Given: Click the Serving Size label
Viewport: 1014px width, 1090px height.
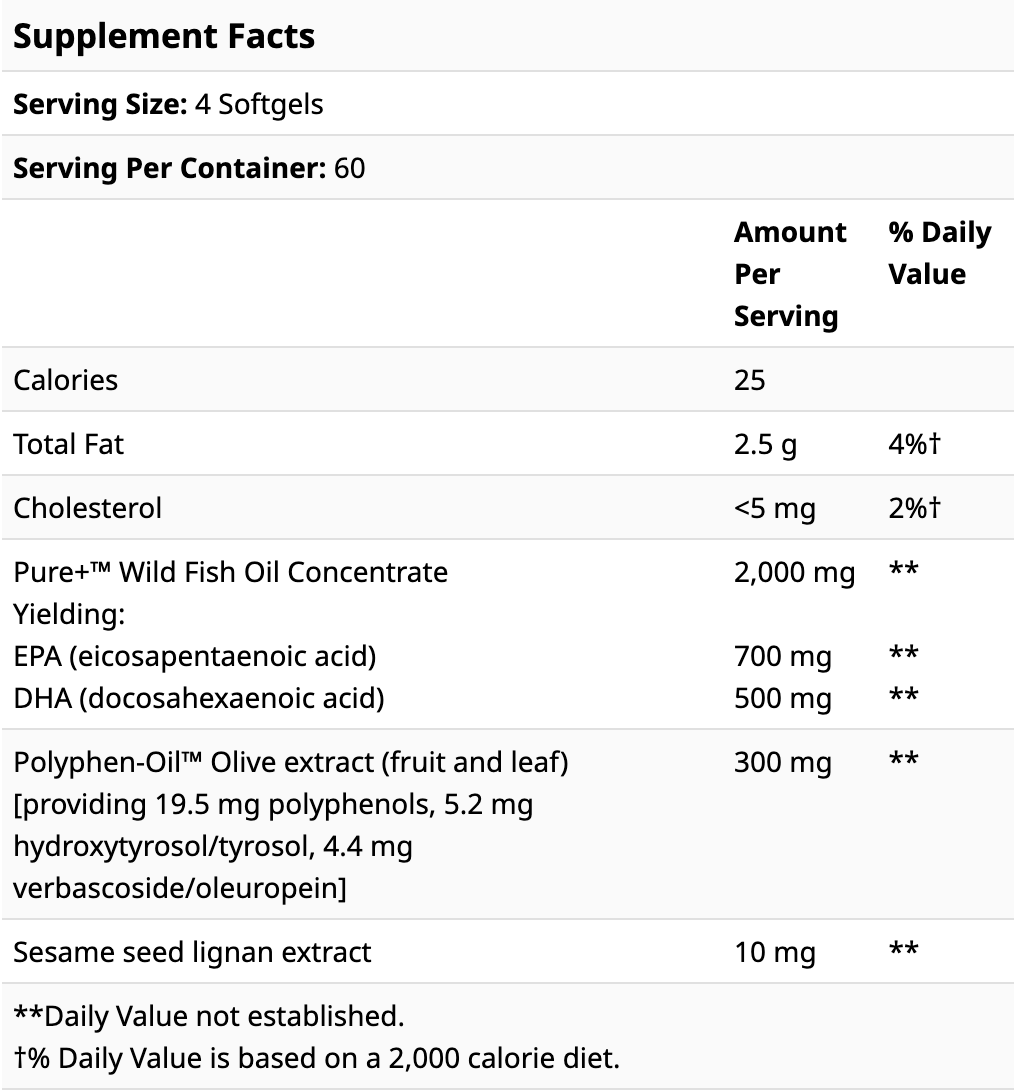Looking at the screenshot, I should [99, 104].
